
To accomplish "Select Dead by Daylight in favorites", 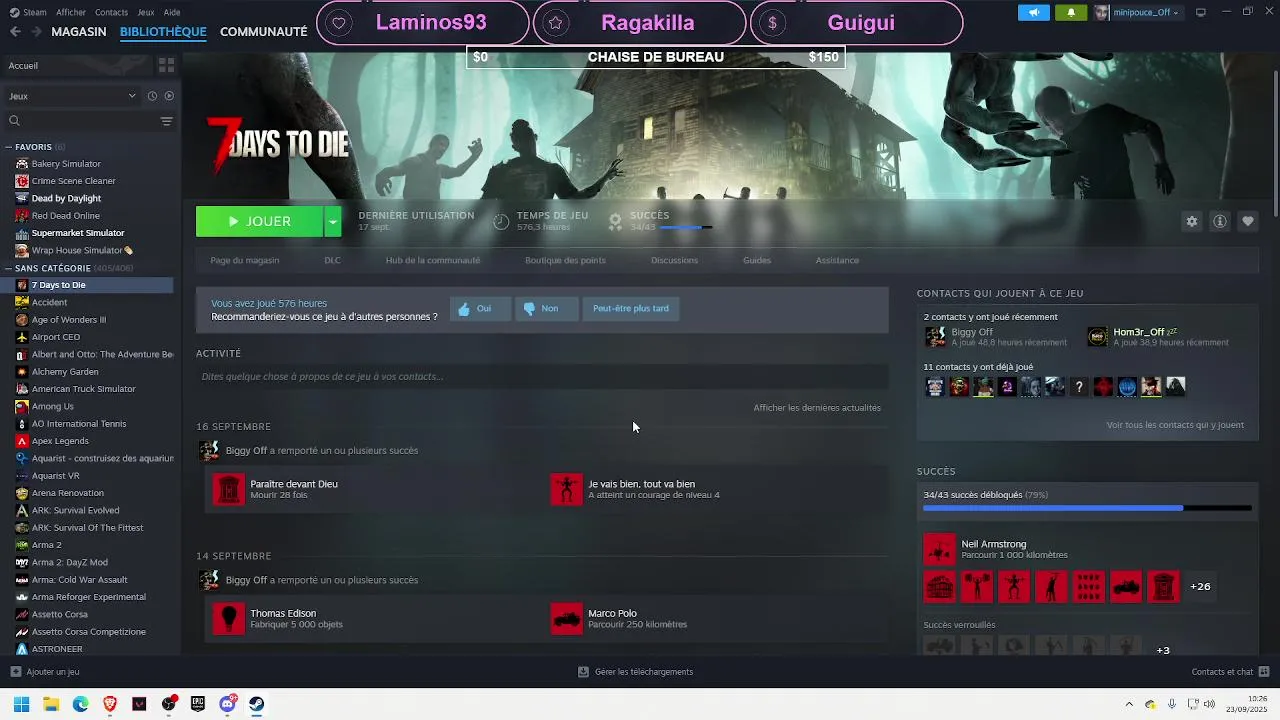I will (x=66, y=198).
